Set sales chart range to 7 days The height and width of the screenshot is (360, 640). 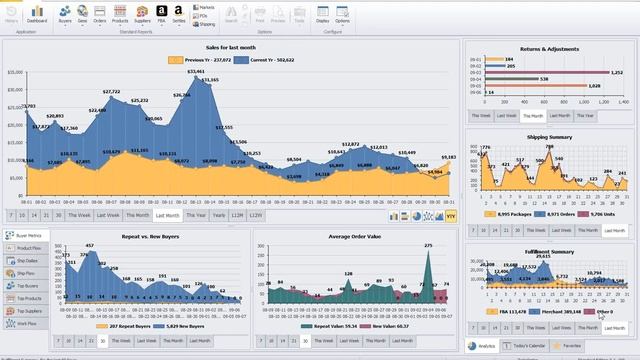coord(11,215)
